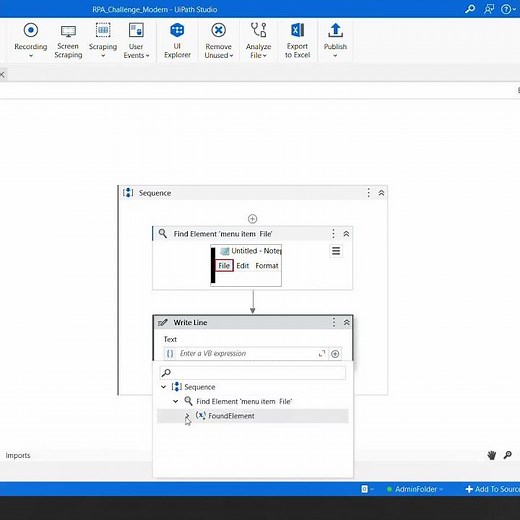
Task: Collapse the Find Element node in the picker
Action: point(175,401)
